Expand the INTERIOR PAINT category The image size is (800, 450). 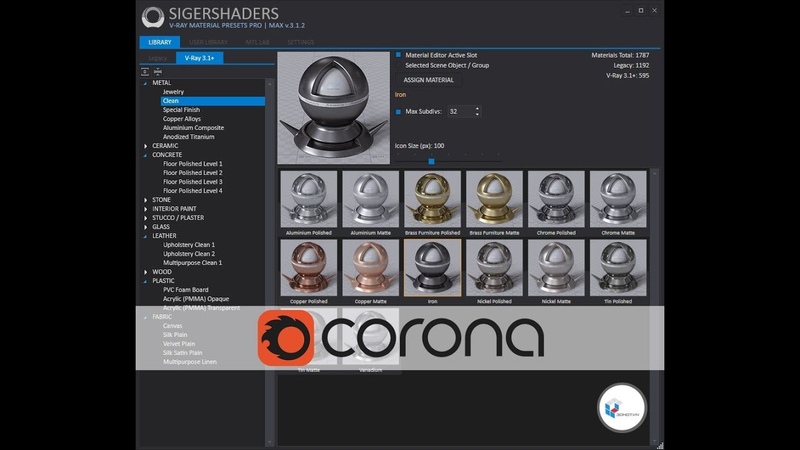pyautogui.click(x=145, y=209)
